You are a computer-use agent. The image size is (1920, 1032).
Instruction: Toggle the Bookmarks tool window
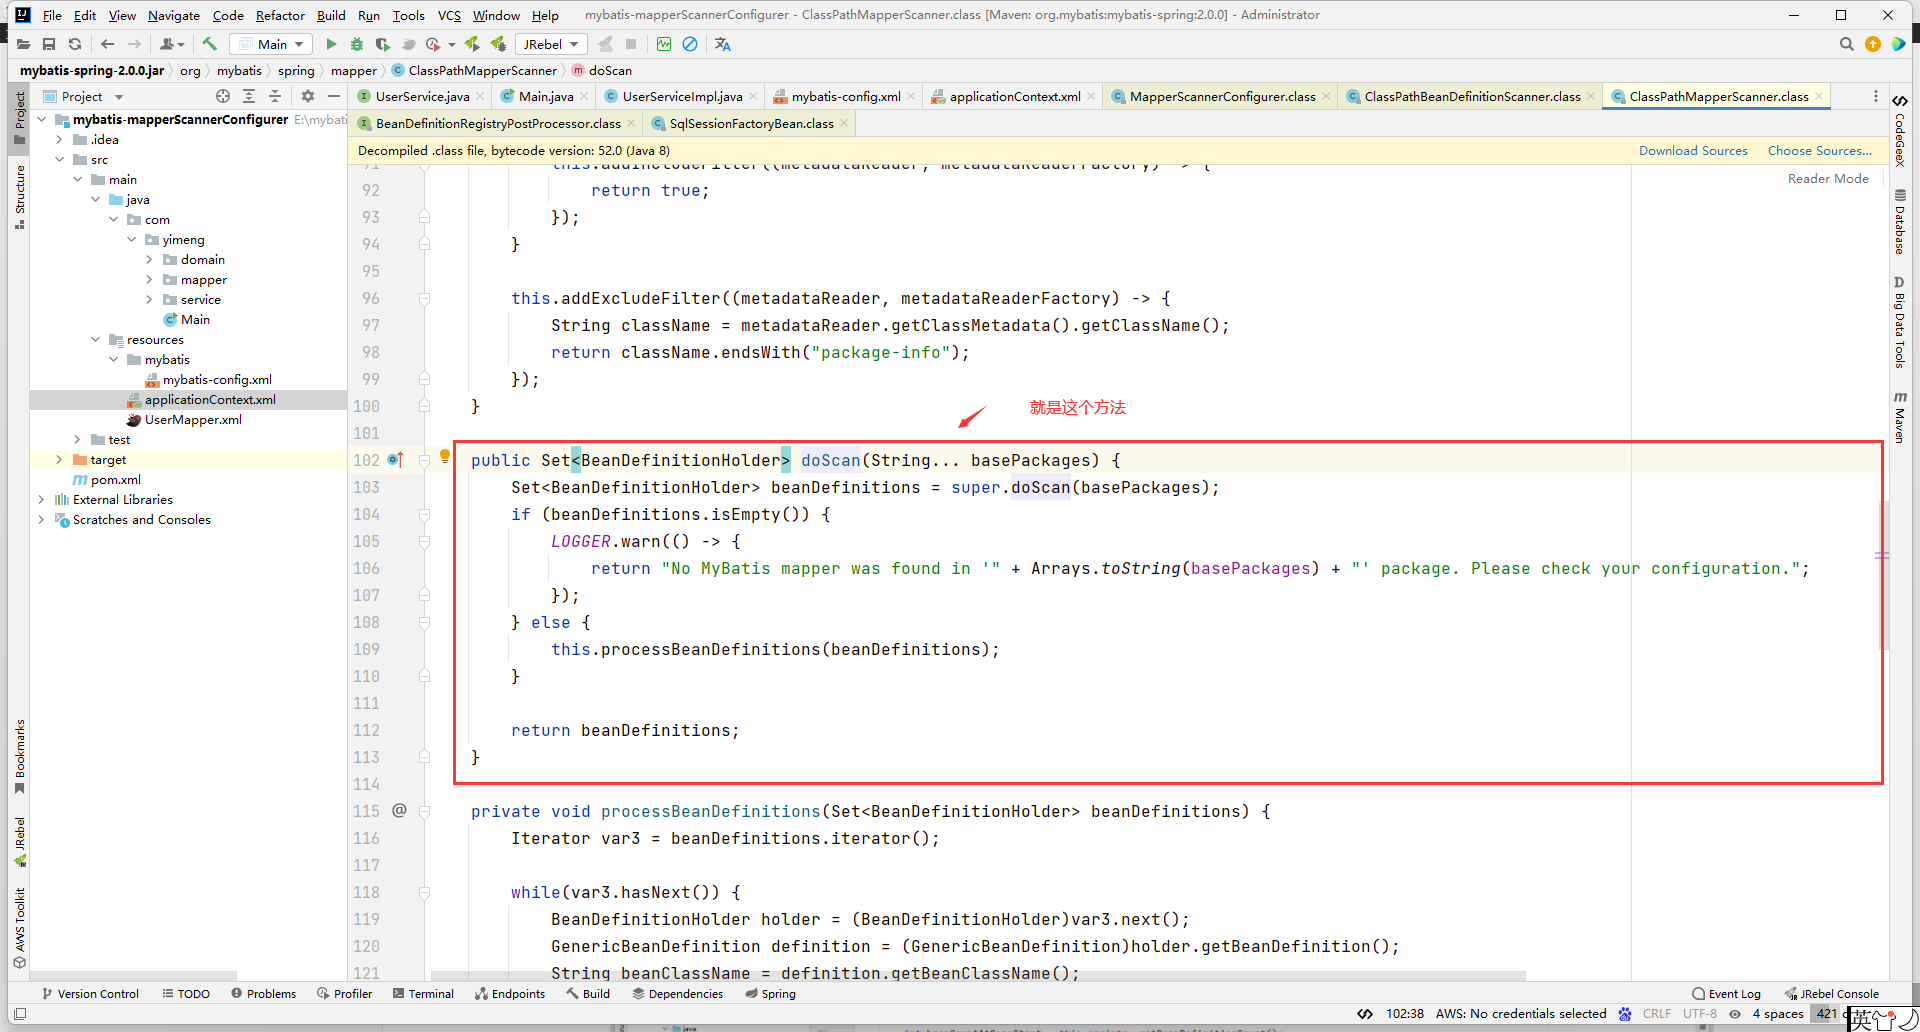(19, 757)
